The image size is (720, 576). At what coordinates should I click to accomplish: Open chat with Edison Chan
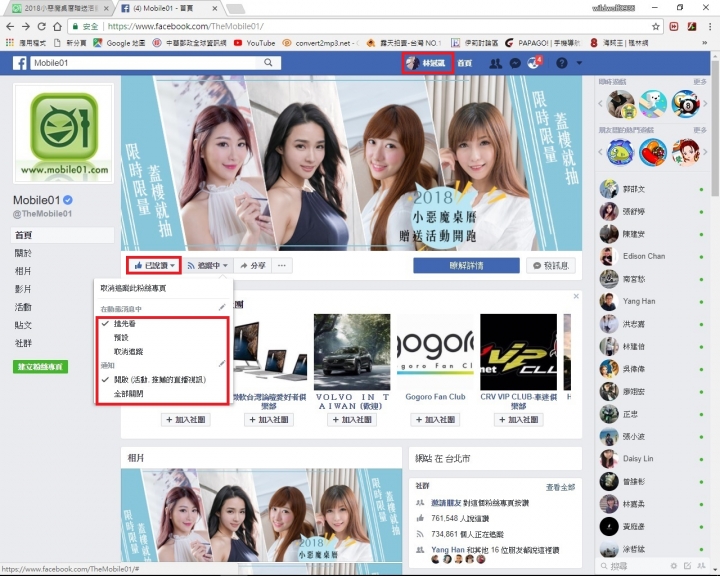[x=652, y=256]
